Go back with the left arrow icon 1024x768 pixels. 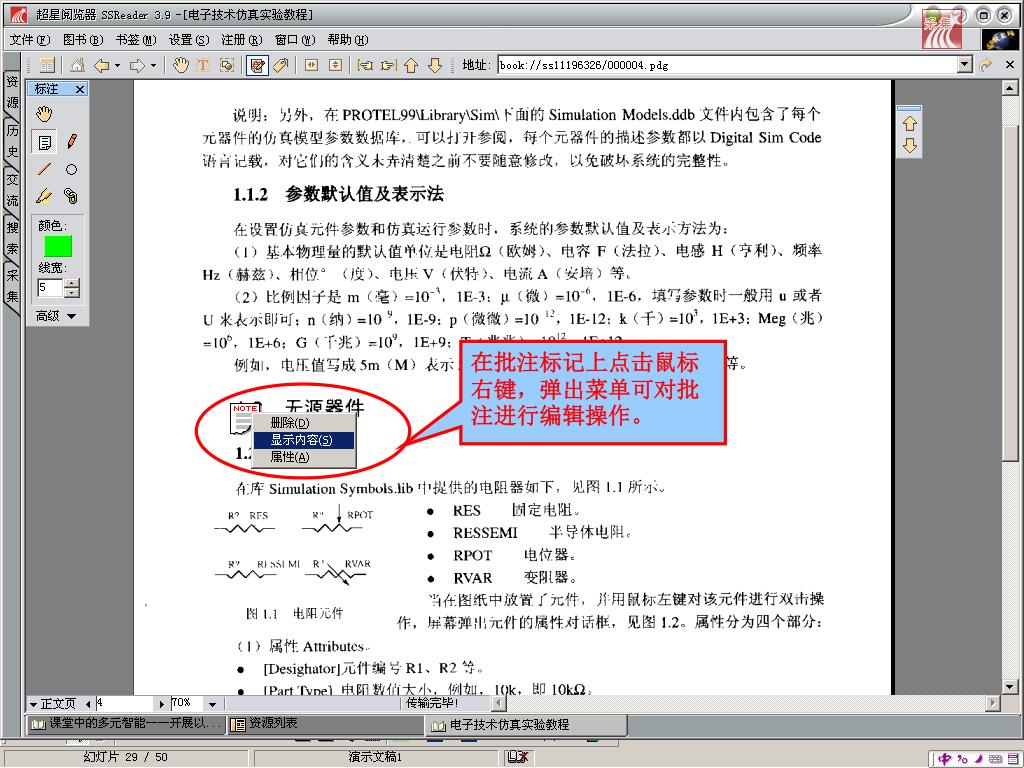point(102,65)
